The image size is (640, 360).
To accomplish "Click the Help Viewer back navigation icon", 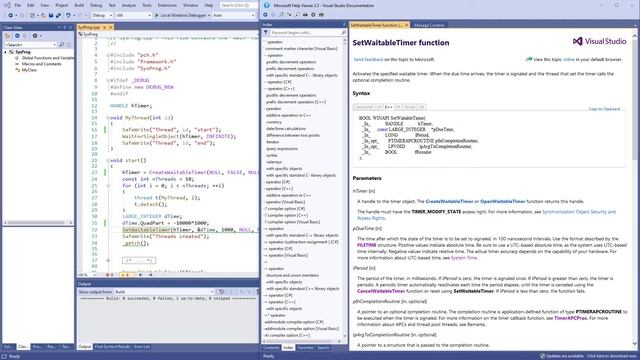I will click(265, 15).
